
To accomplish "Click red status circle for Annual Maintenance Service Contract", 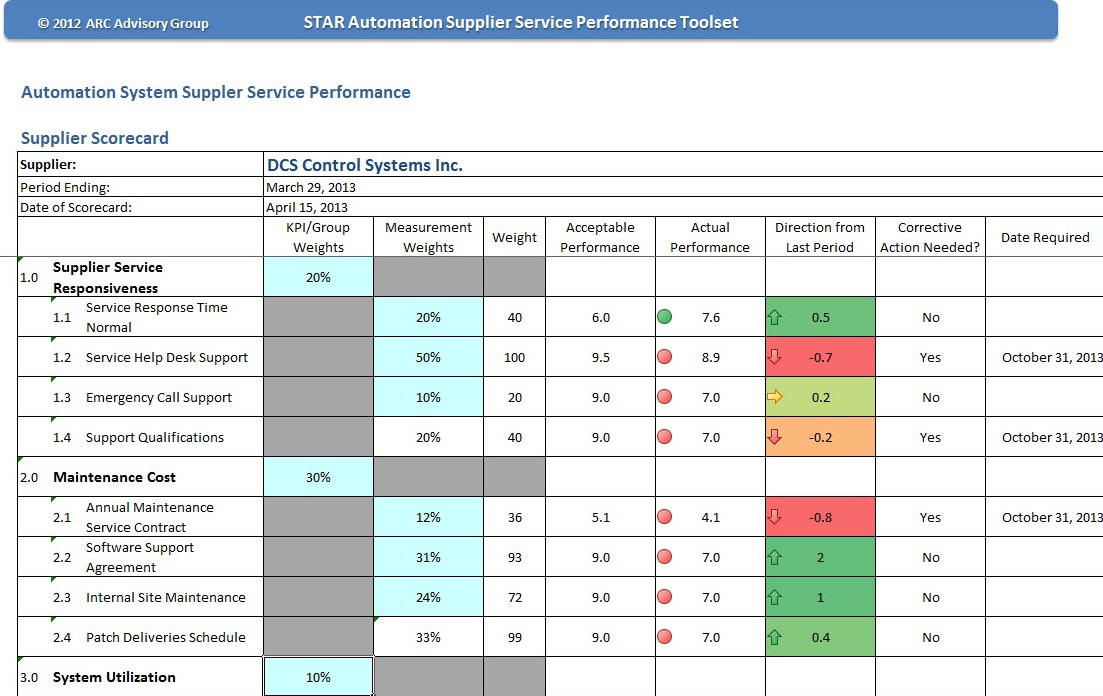I will (x=665, y=517).
